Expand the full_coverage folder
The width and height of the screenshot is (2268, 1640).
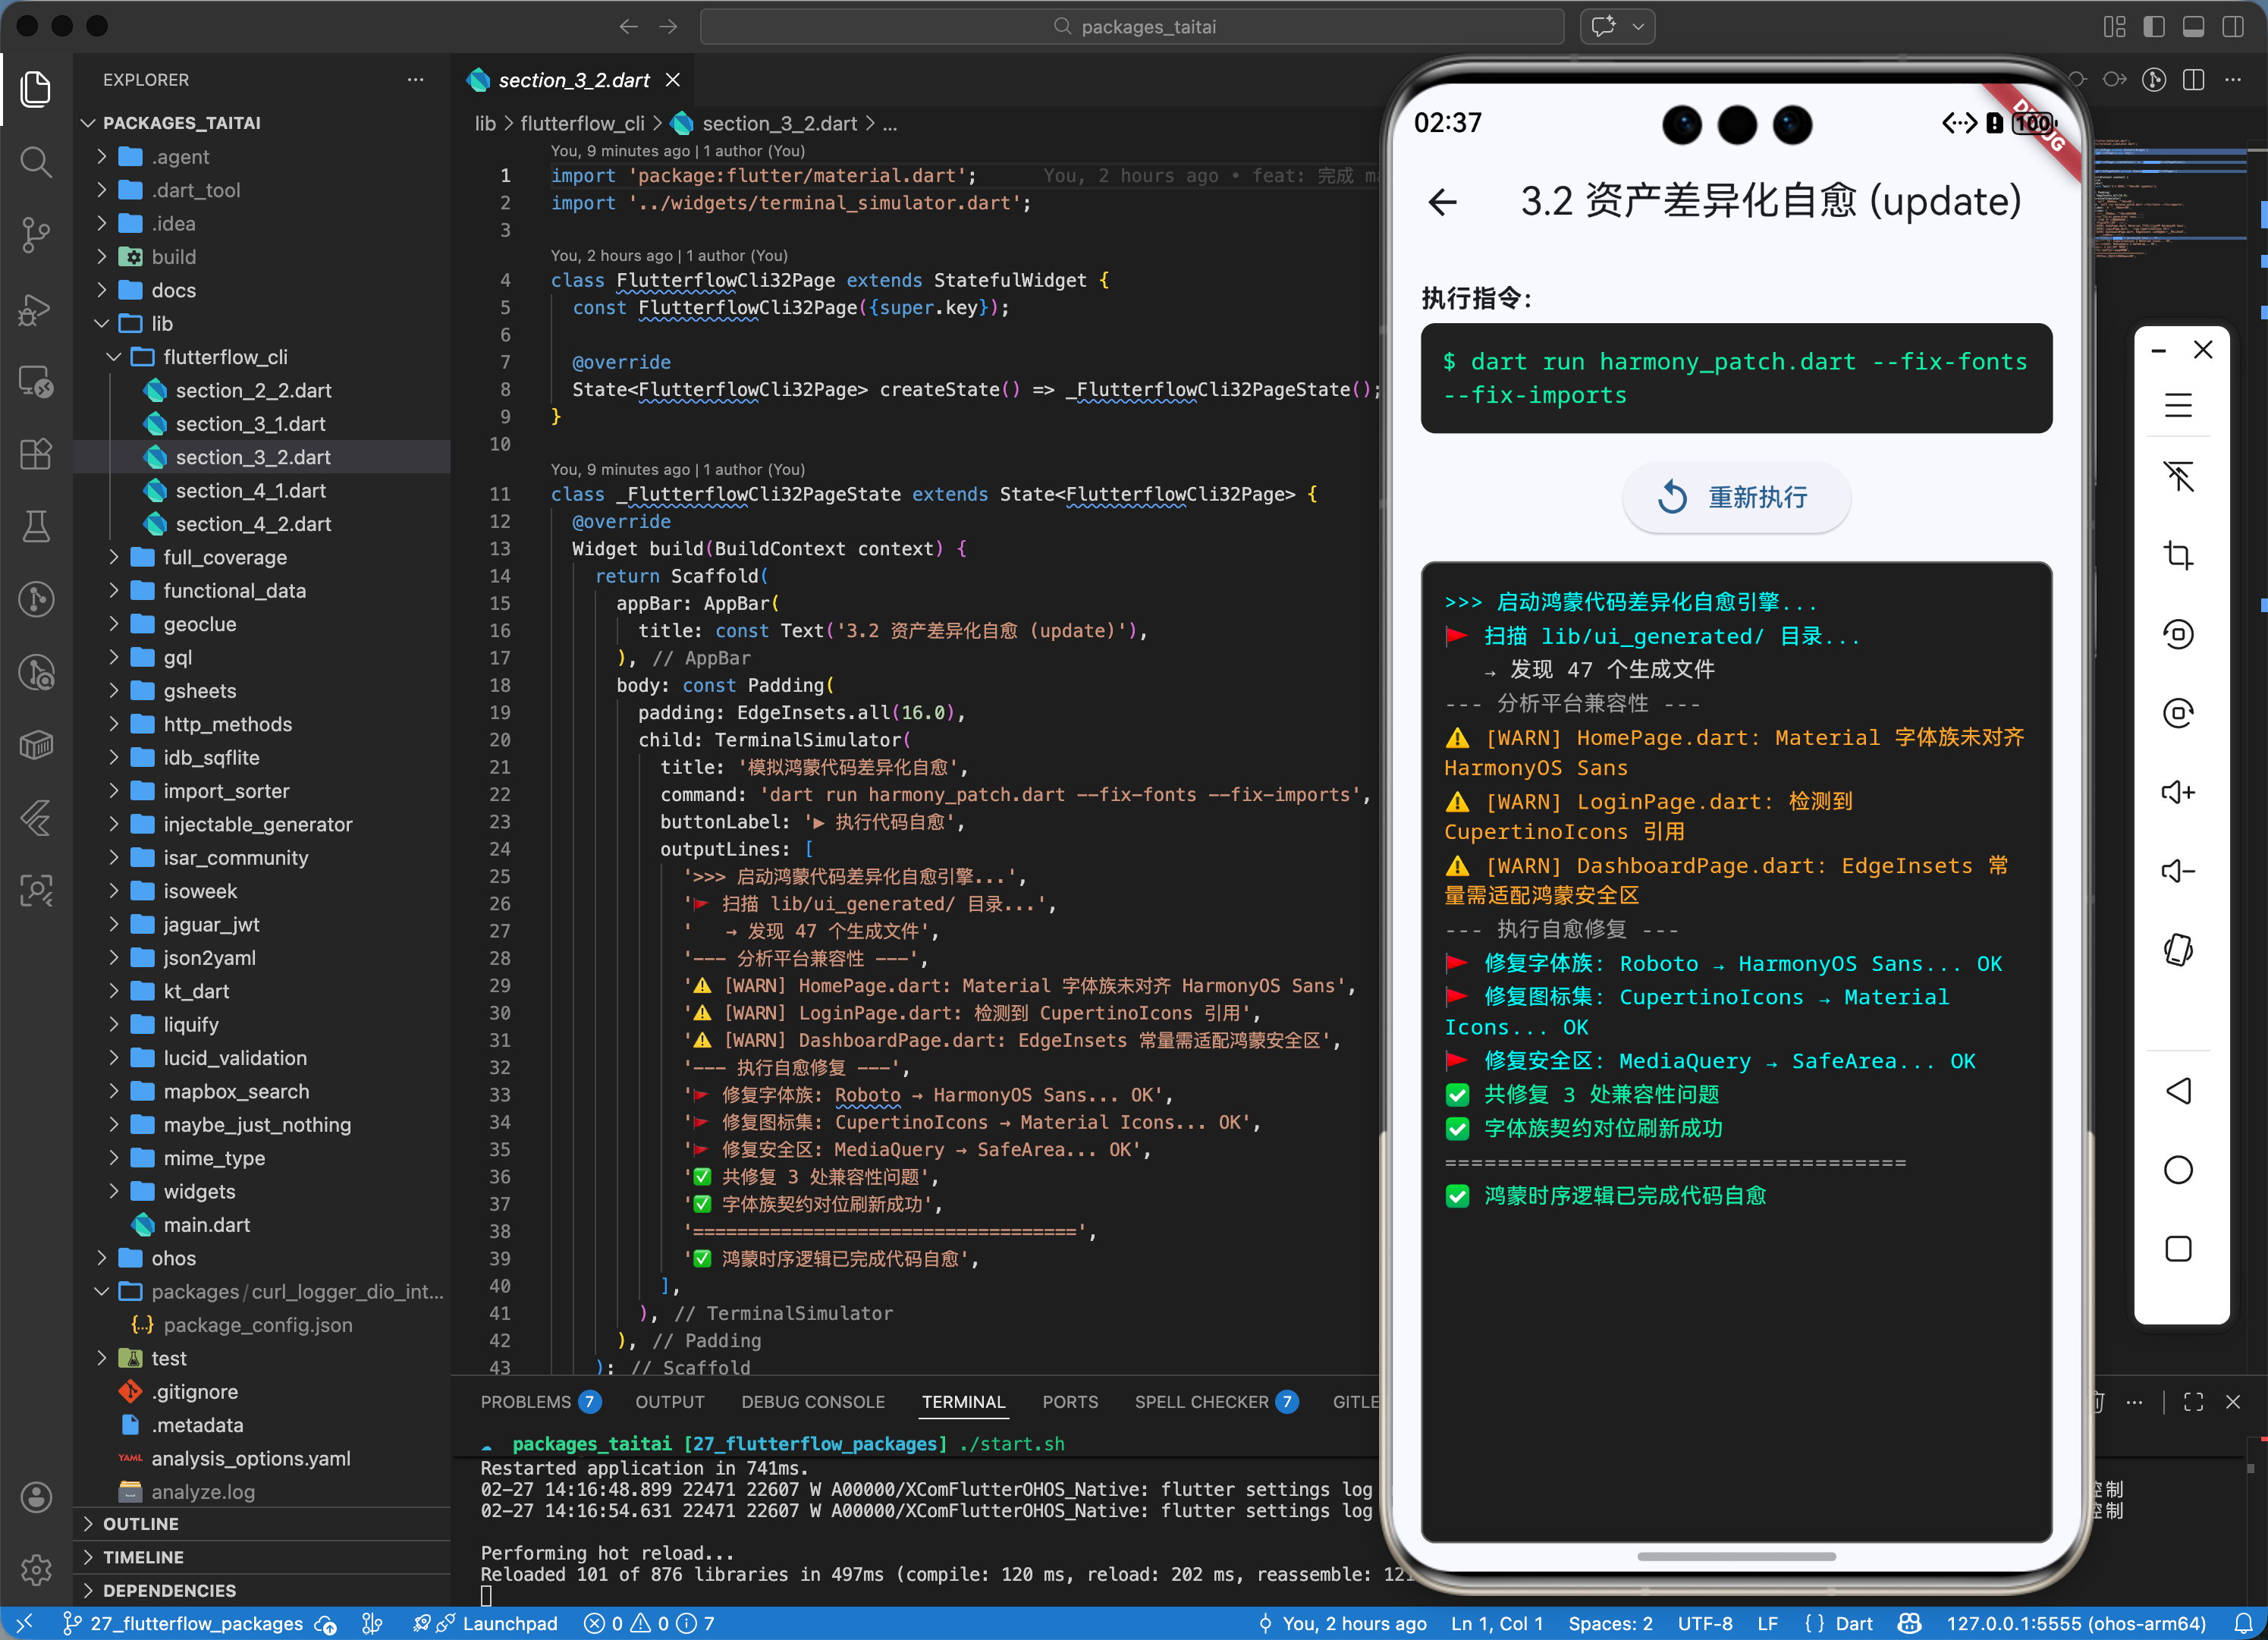[225, 557]
